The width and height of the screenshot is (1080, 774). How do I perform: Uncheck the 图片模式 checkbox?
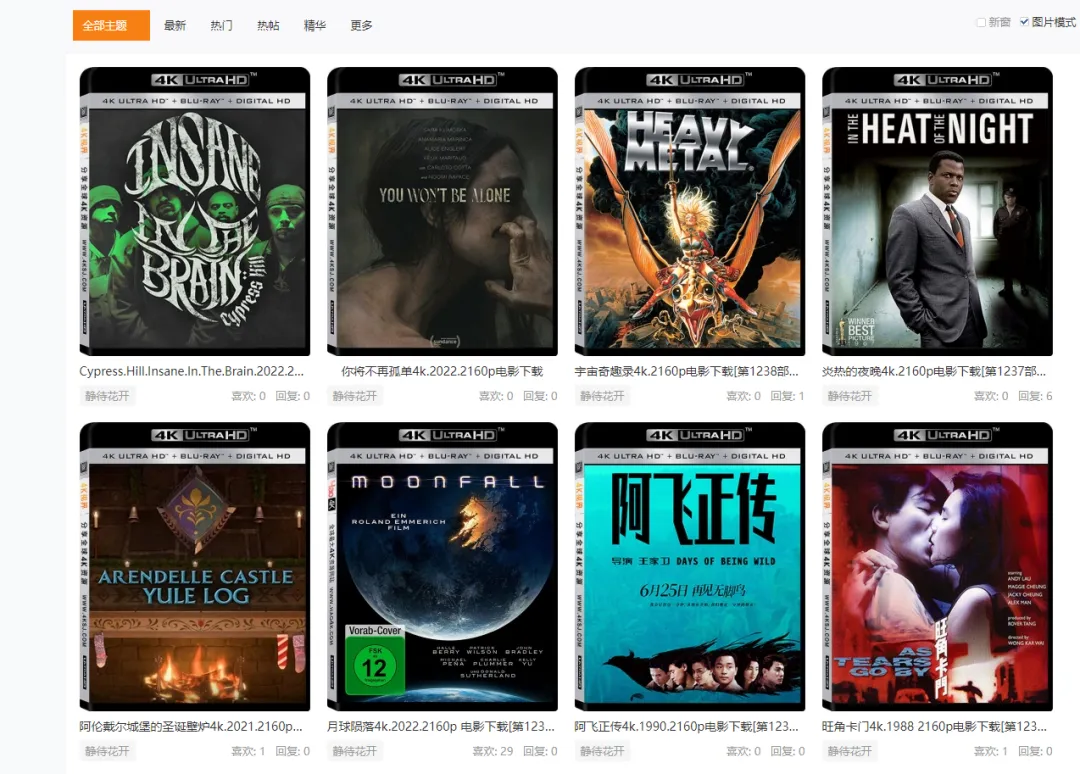coord(1024,22)
